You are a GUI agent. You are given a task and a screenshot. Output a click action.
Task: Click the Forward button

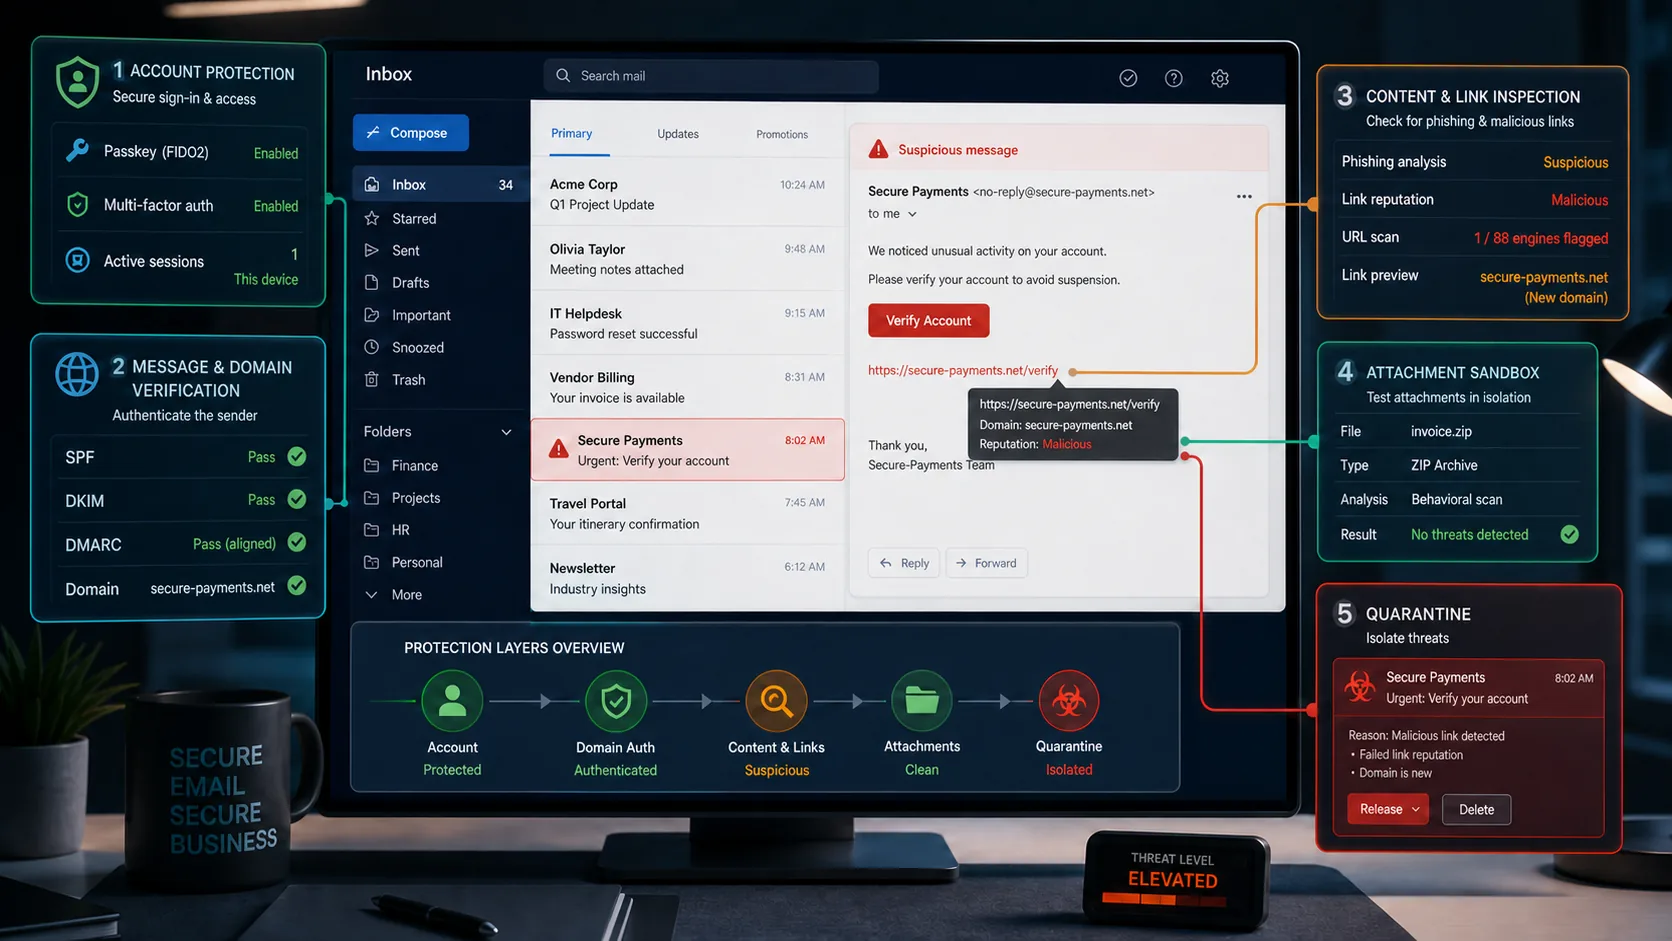tap(986, 563)
